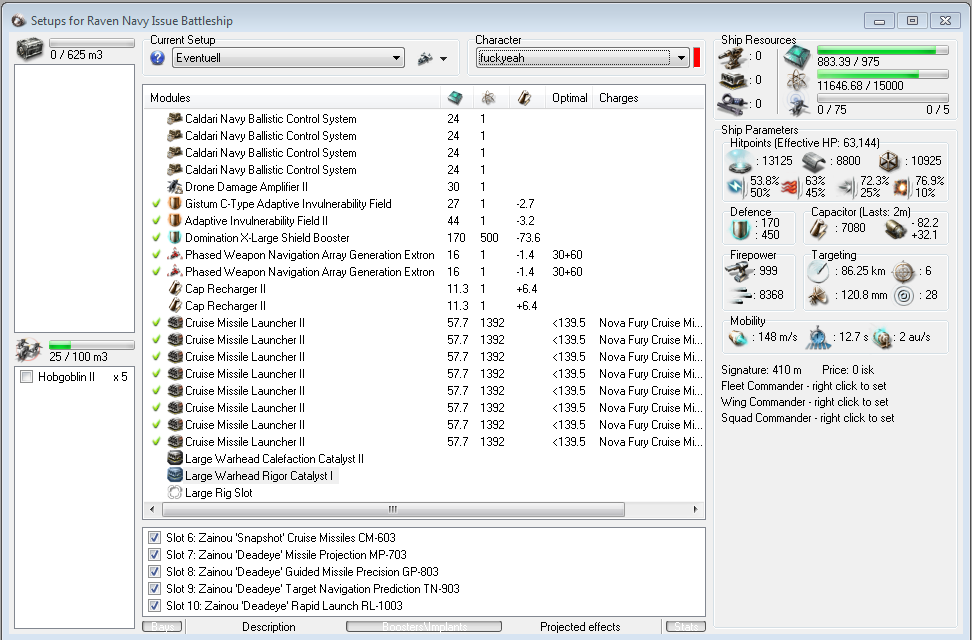972x640 pixels.
Task: Click the powergrid resource icon in Ship Resources
Action: 797,81
